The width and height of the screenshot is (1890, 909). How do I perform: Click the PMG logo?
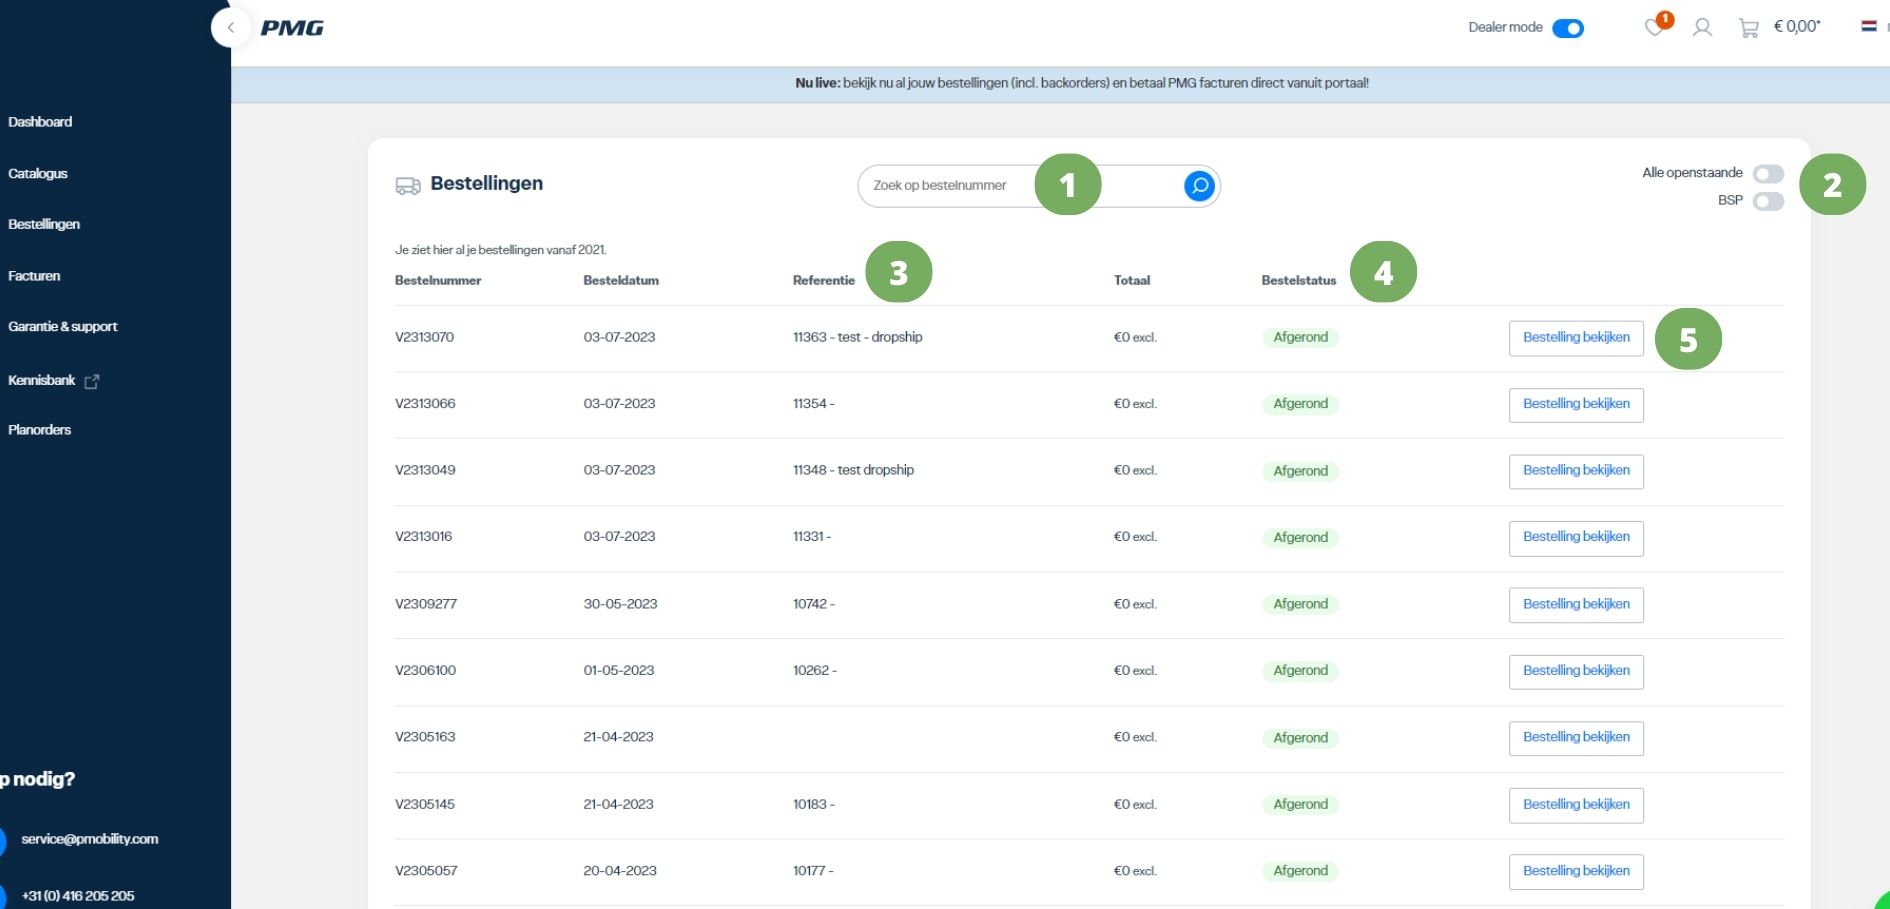[x=292, y=28]
